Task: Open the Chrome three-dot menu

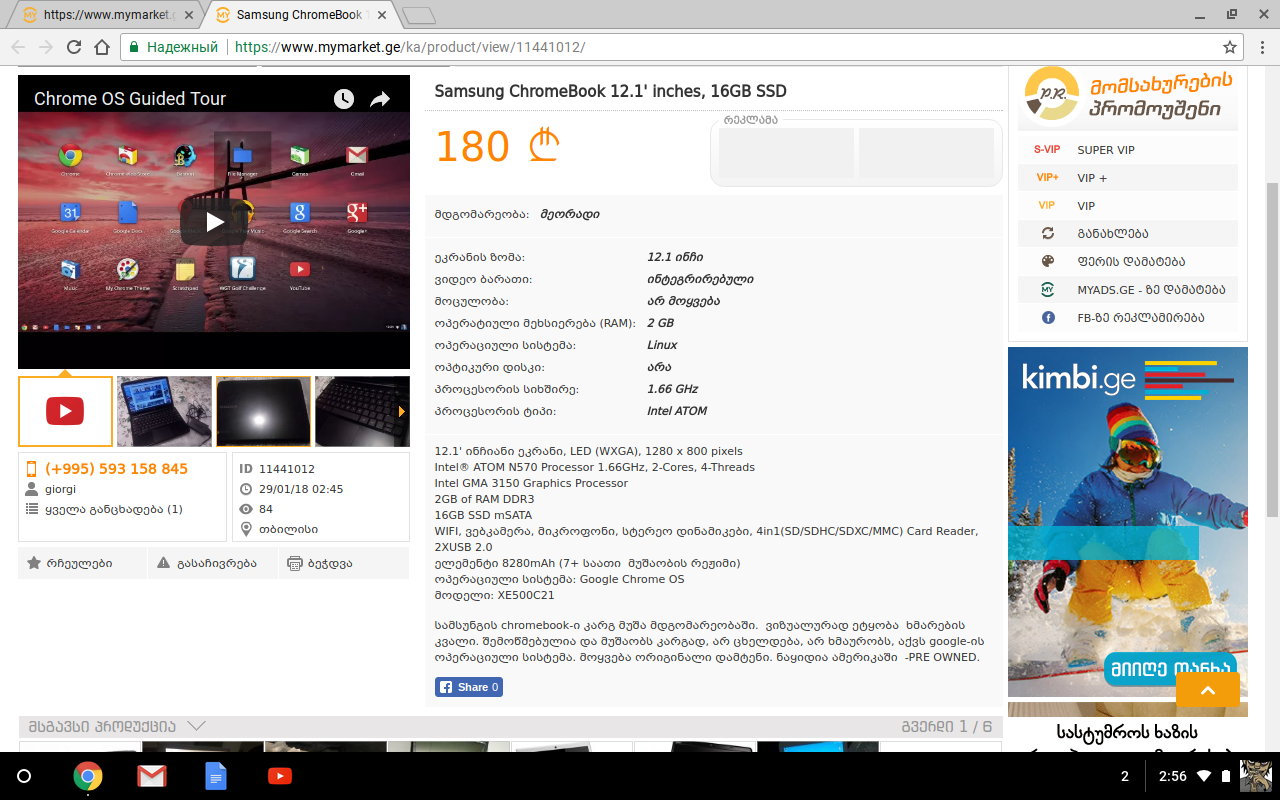Action: click(x=1263, y=47)
